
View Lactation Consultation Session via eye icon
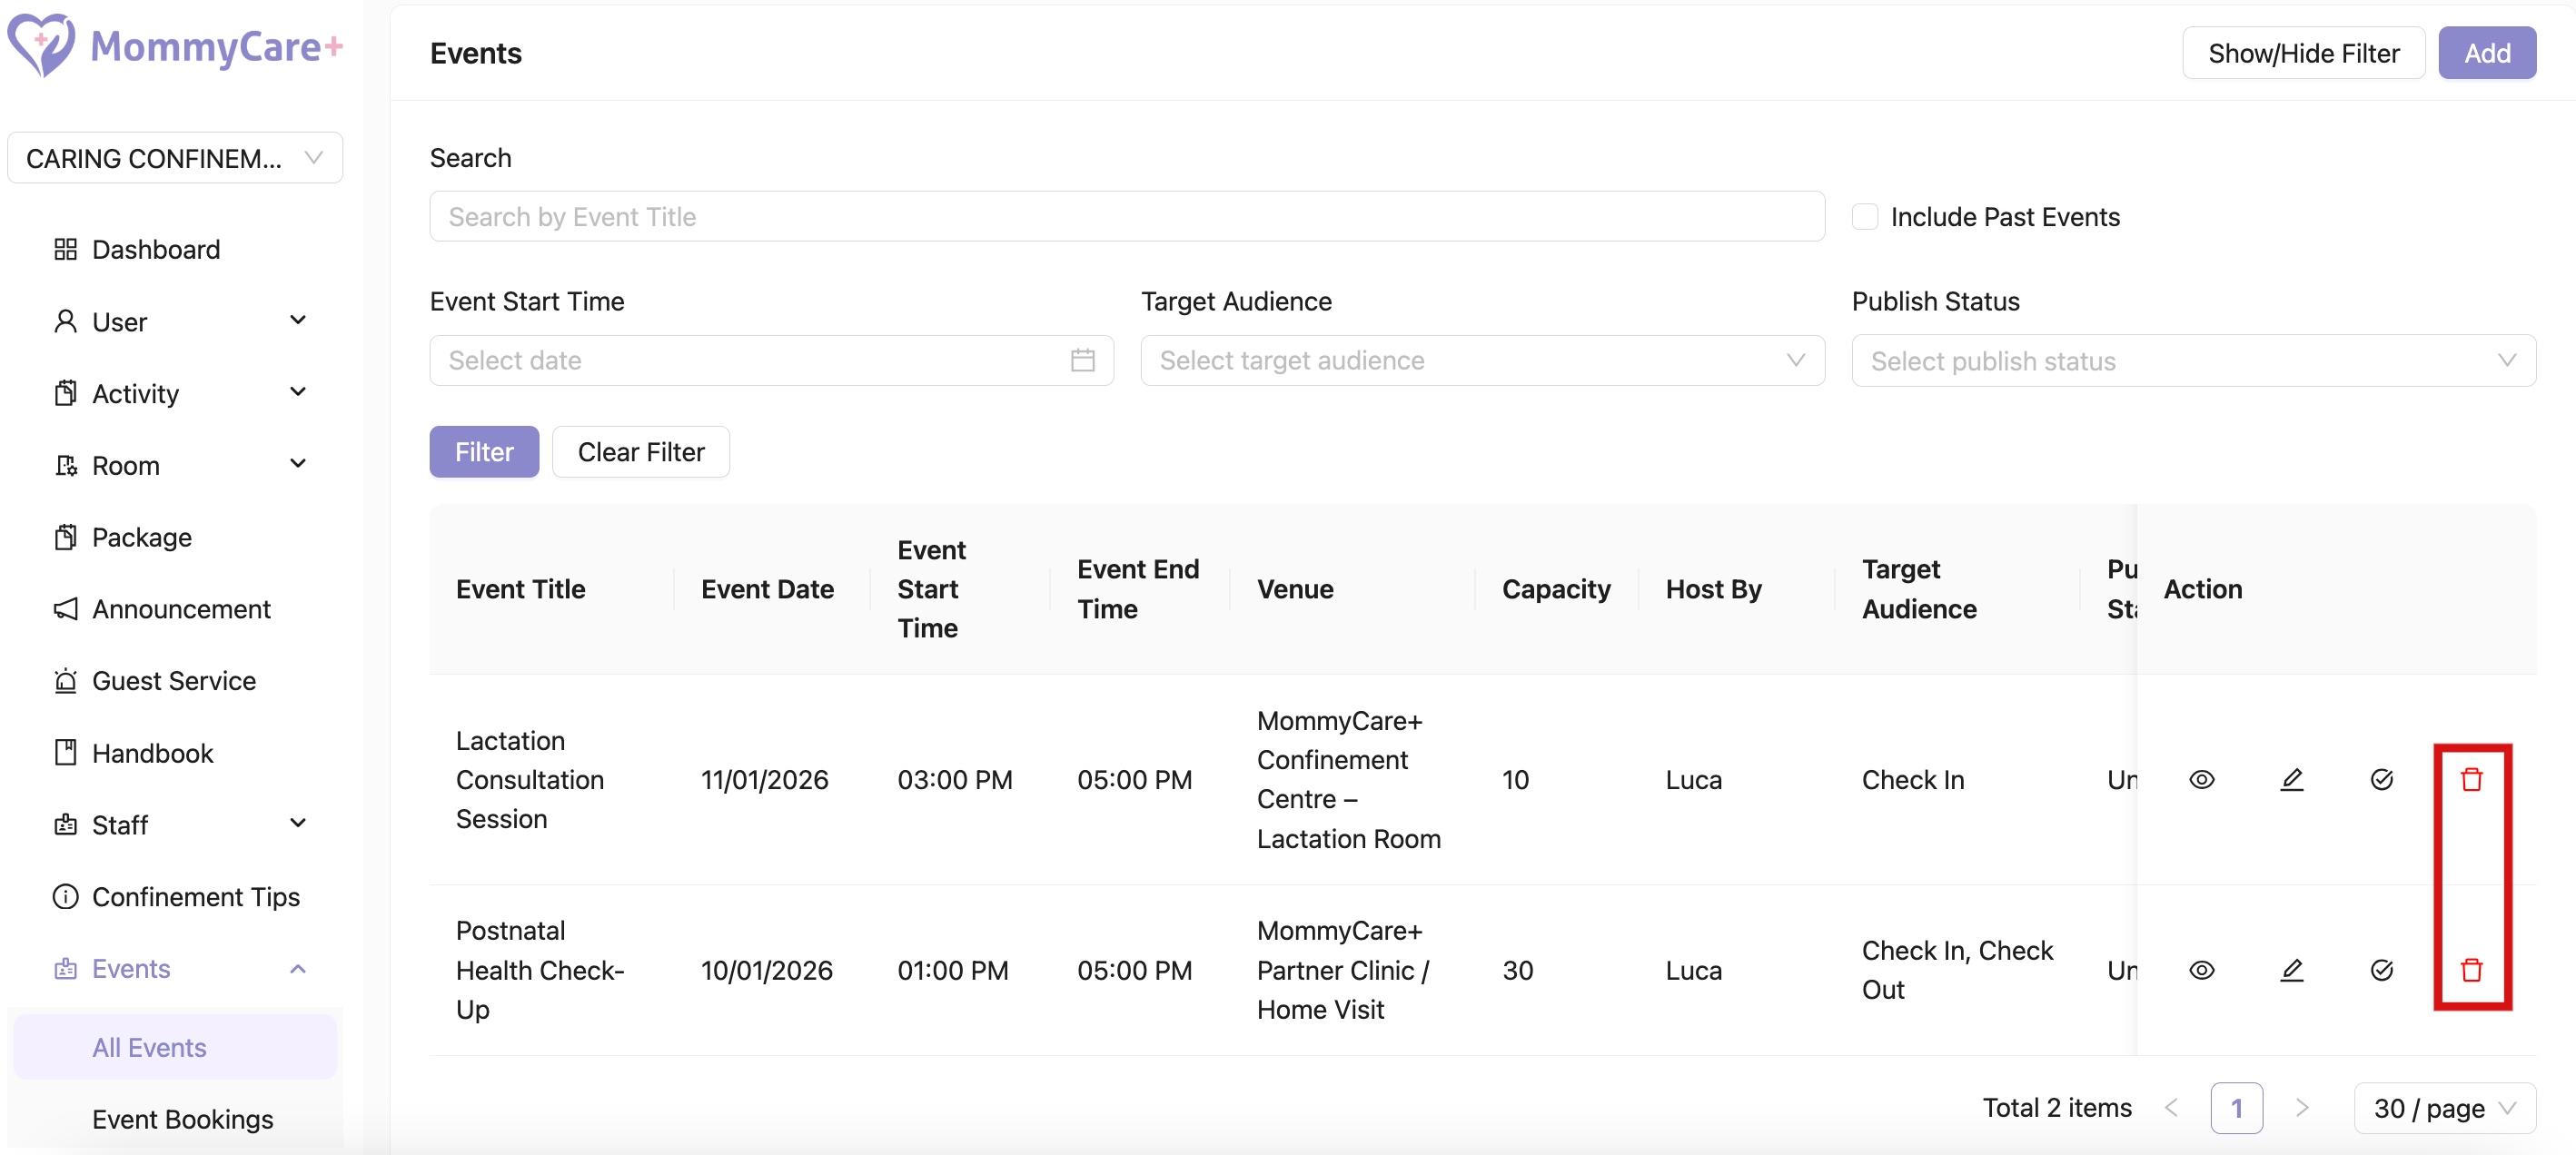point(2201,779)
